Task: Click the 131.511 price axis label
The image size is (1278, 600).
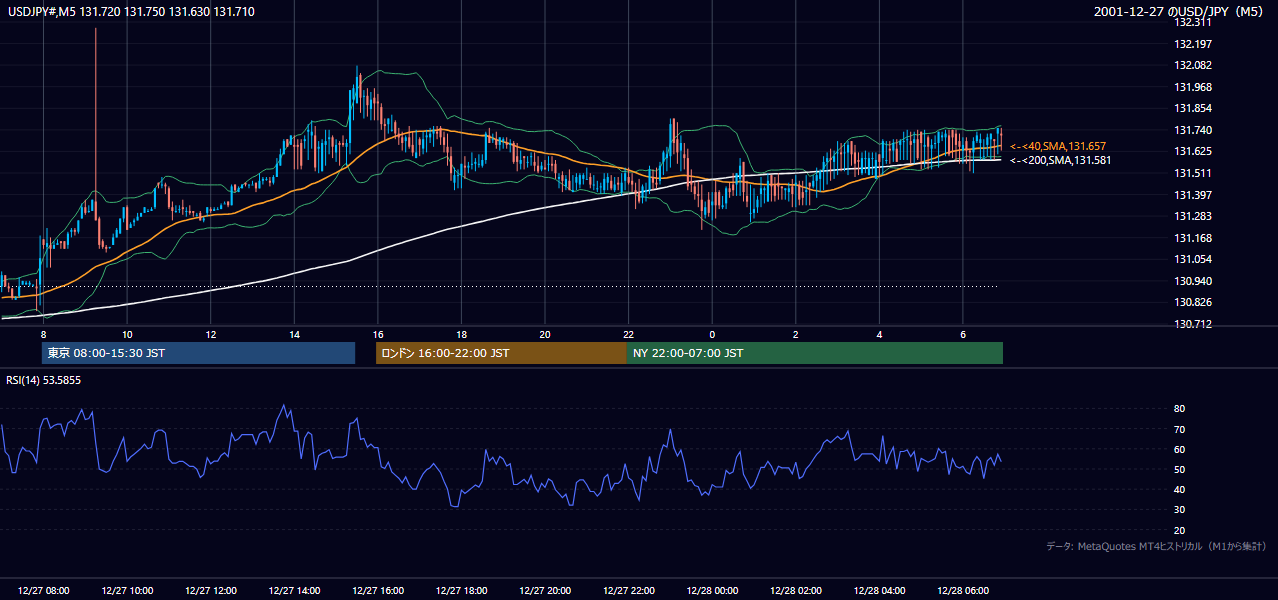Action: pos(1195,173)
